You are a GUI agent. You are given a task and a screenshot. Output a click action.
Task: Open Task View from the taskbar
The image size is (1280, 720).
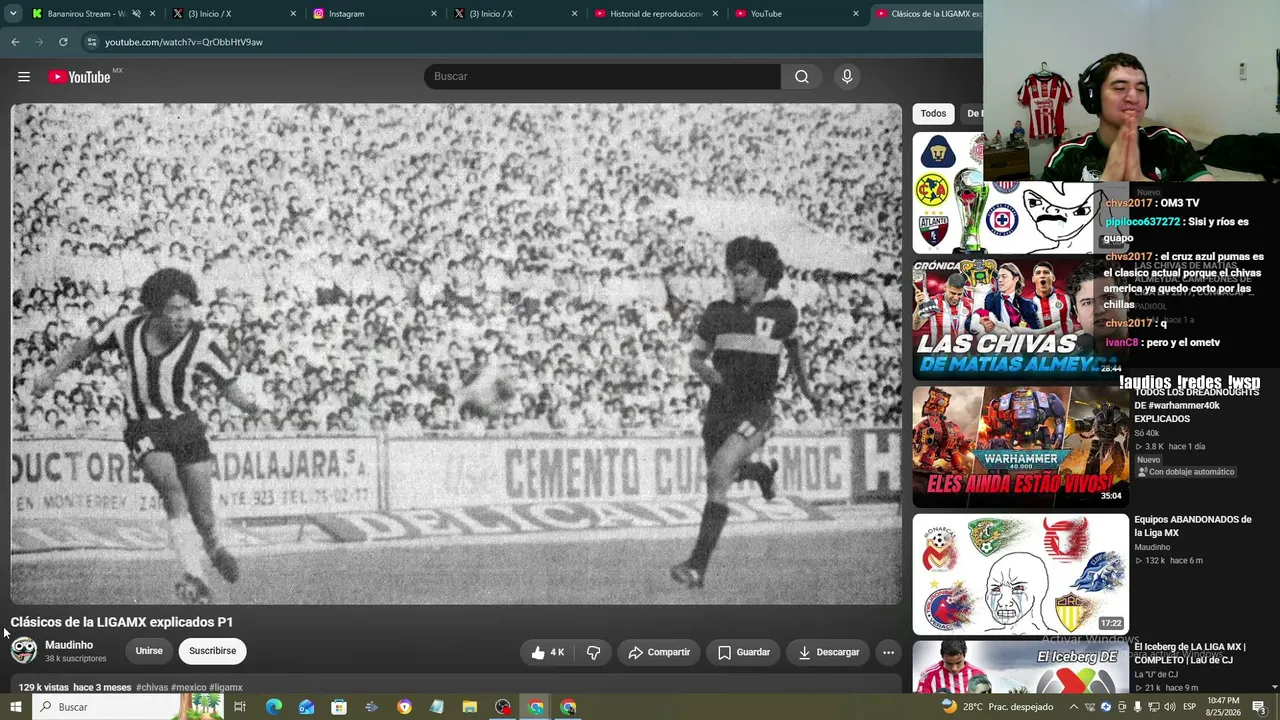click(x=240, y=707)
